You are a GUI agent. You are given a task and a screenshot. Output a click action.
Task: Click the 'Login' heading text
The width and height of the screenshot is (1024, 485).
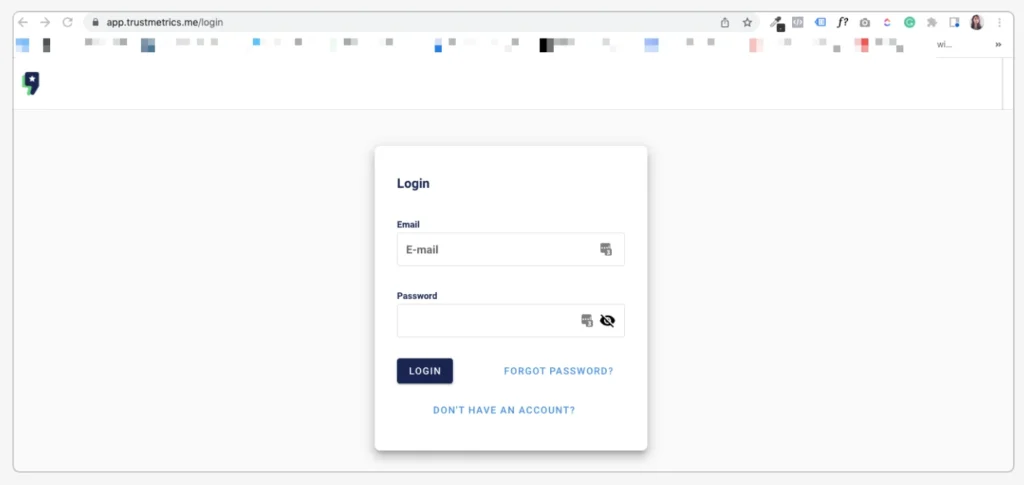[413, 183]
